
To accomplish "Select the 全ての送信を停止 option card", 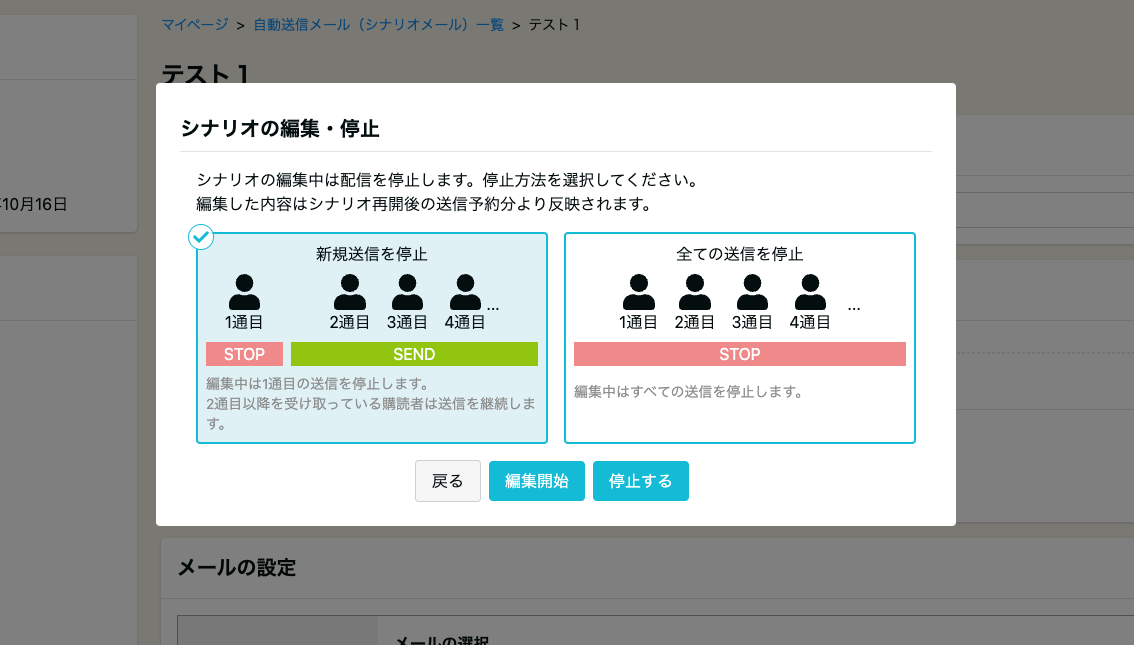I will tap(740, 338).
